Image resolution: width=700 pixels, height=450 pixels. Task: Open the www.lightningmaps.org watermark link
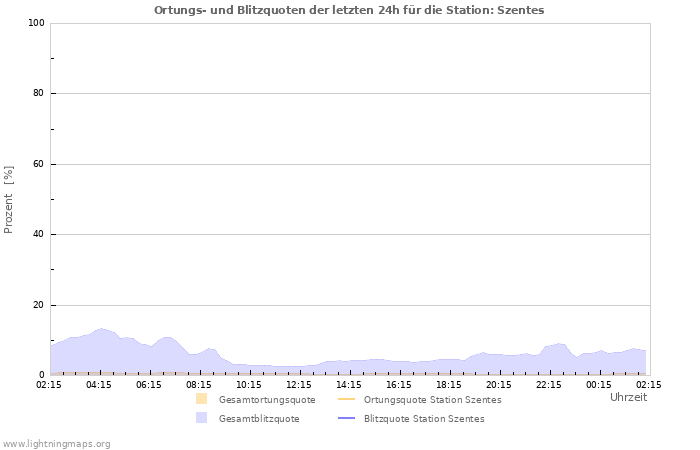coord(56,443)
